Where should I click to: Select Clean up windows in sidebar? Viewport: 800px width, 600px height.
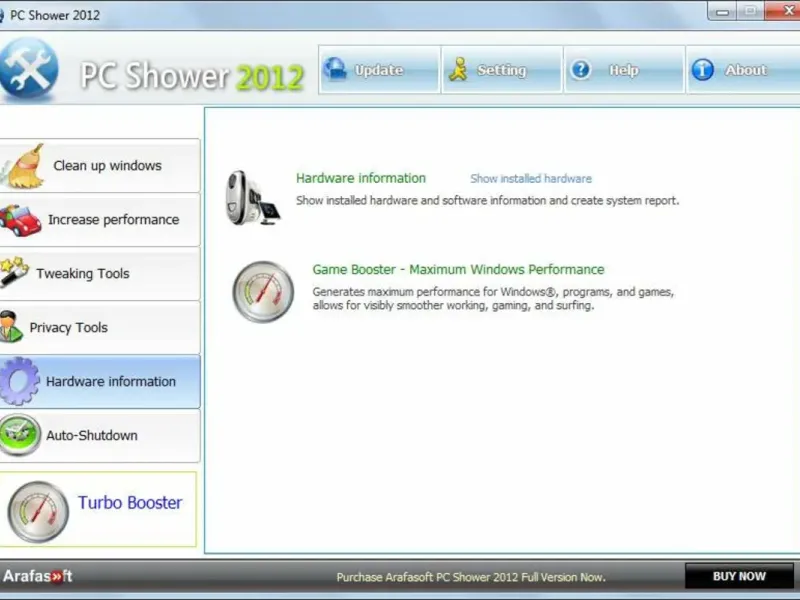(100, 166)
